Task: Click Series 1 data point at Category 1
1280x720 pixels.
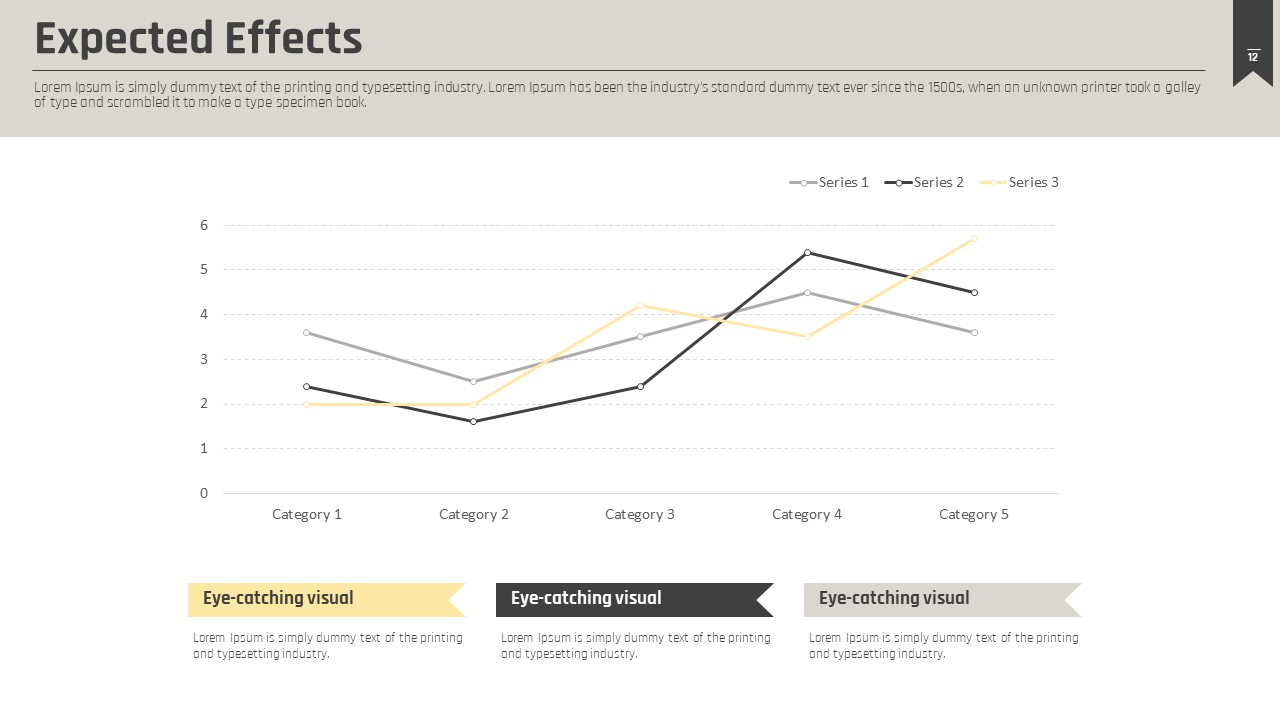Action: pos(306,332)
